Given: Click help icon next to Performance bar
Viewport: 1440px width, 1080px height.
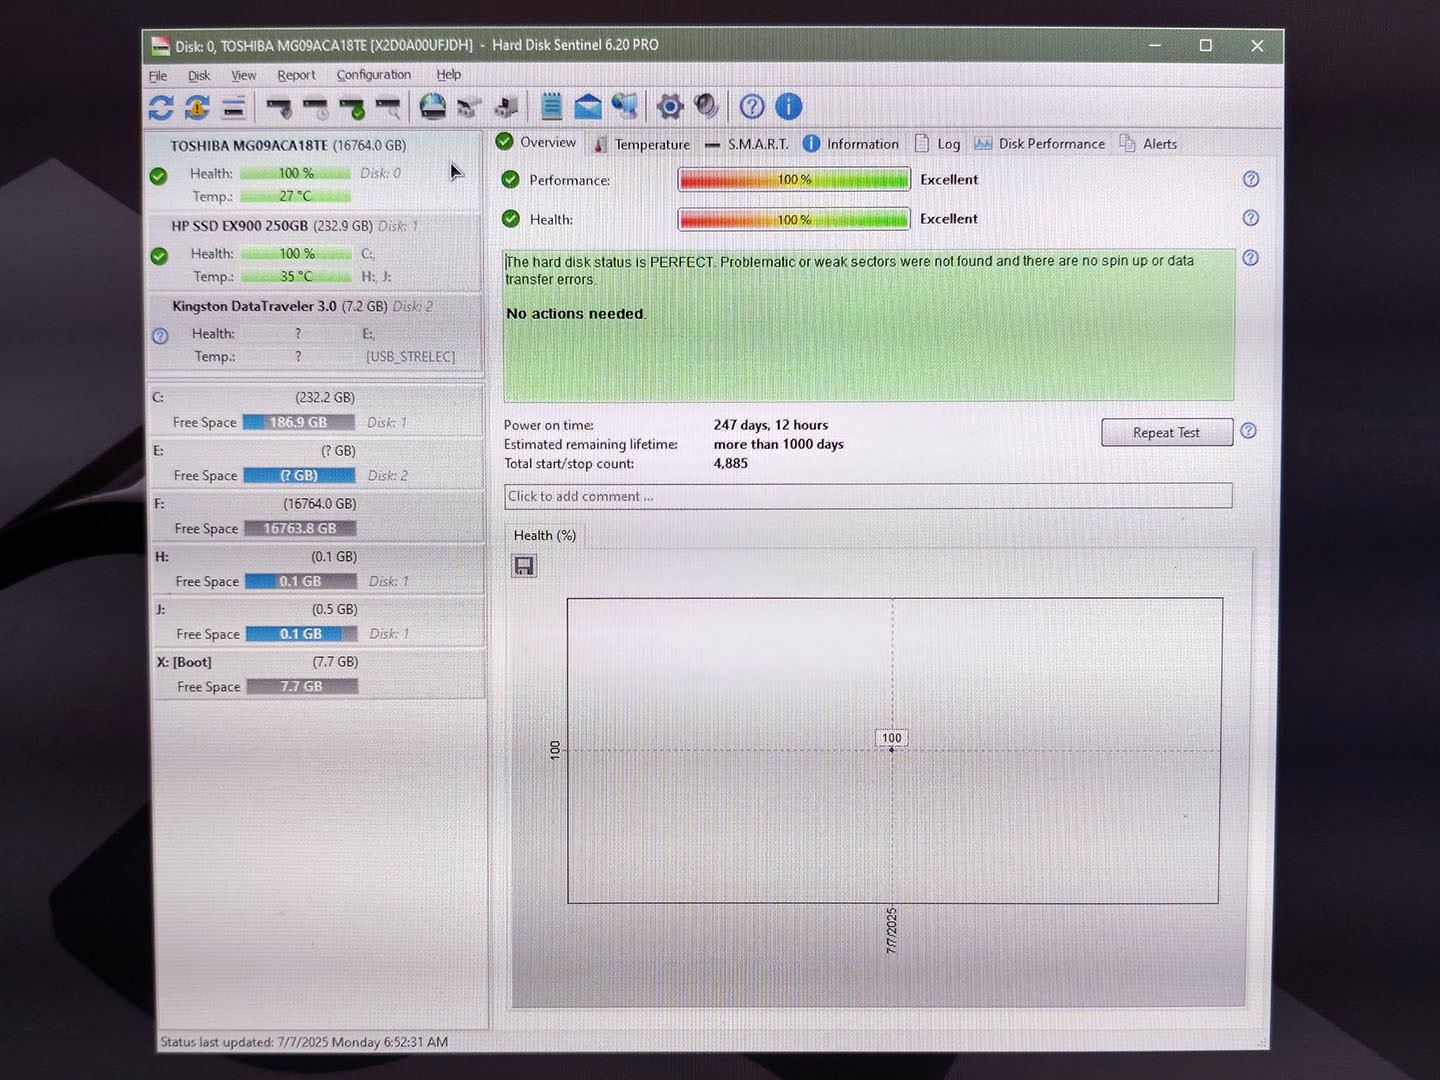Looking at the screenshot, I should (x=1250, y=179).
